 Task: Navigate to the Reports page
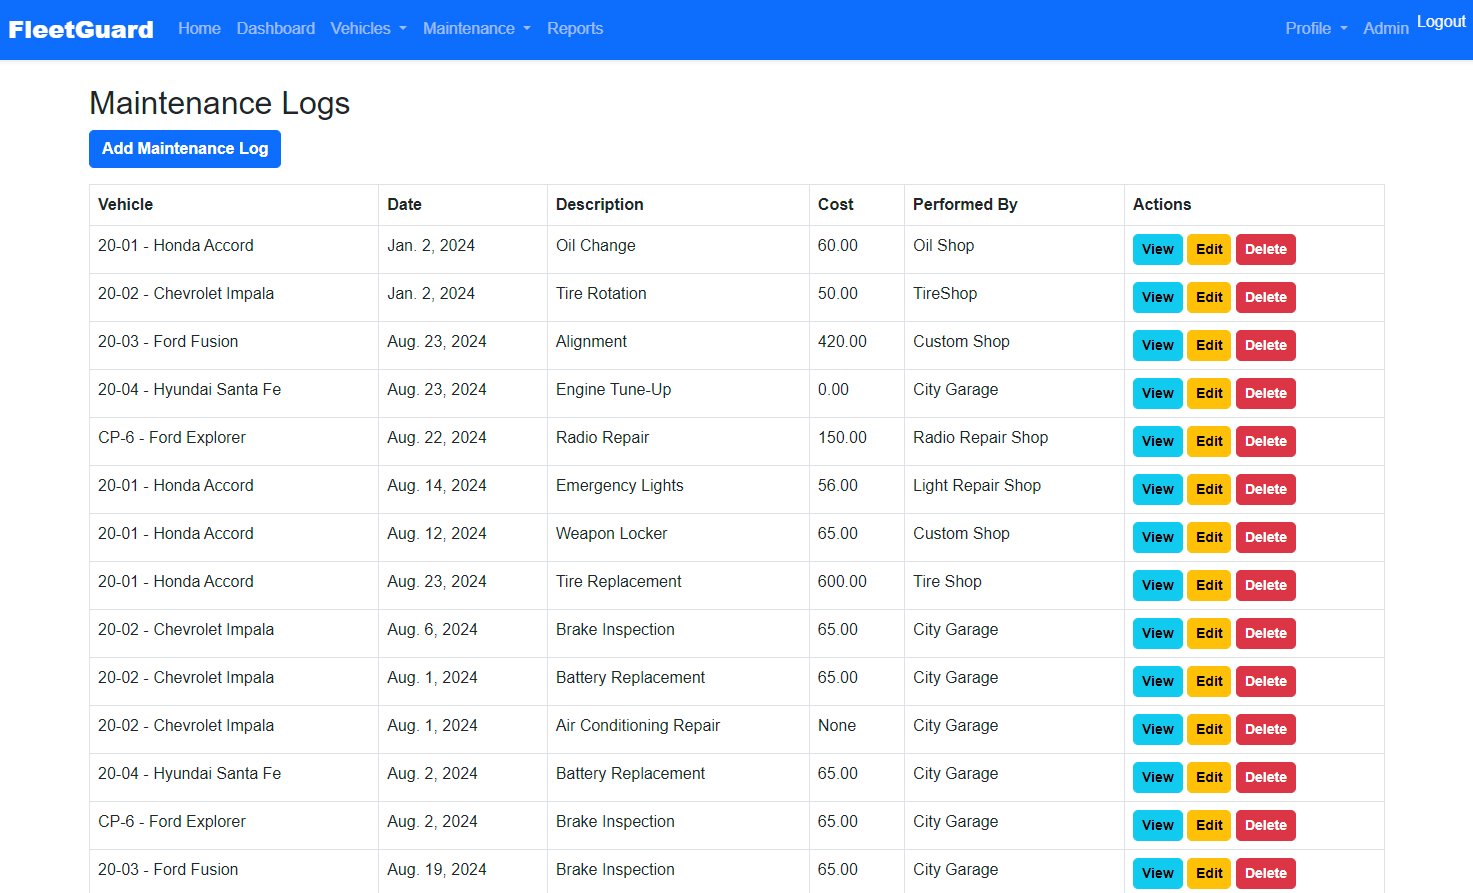coord(574,29)
